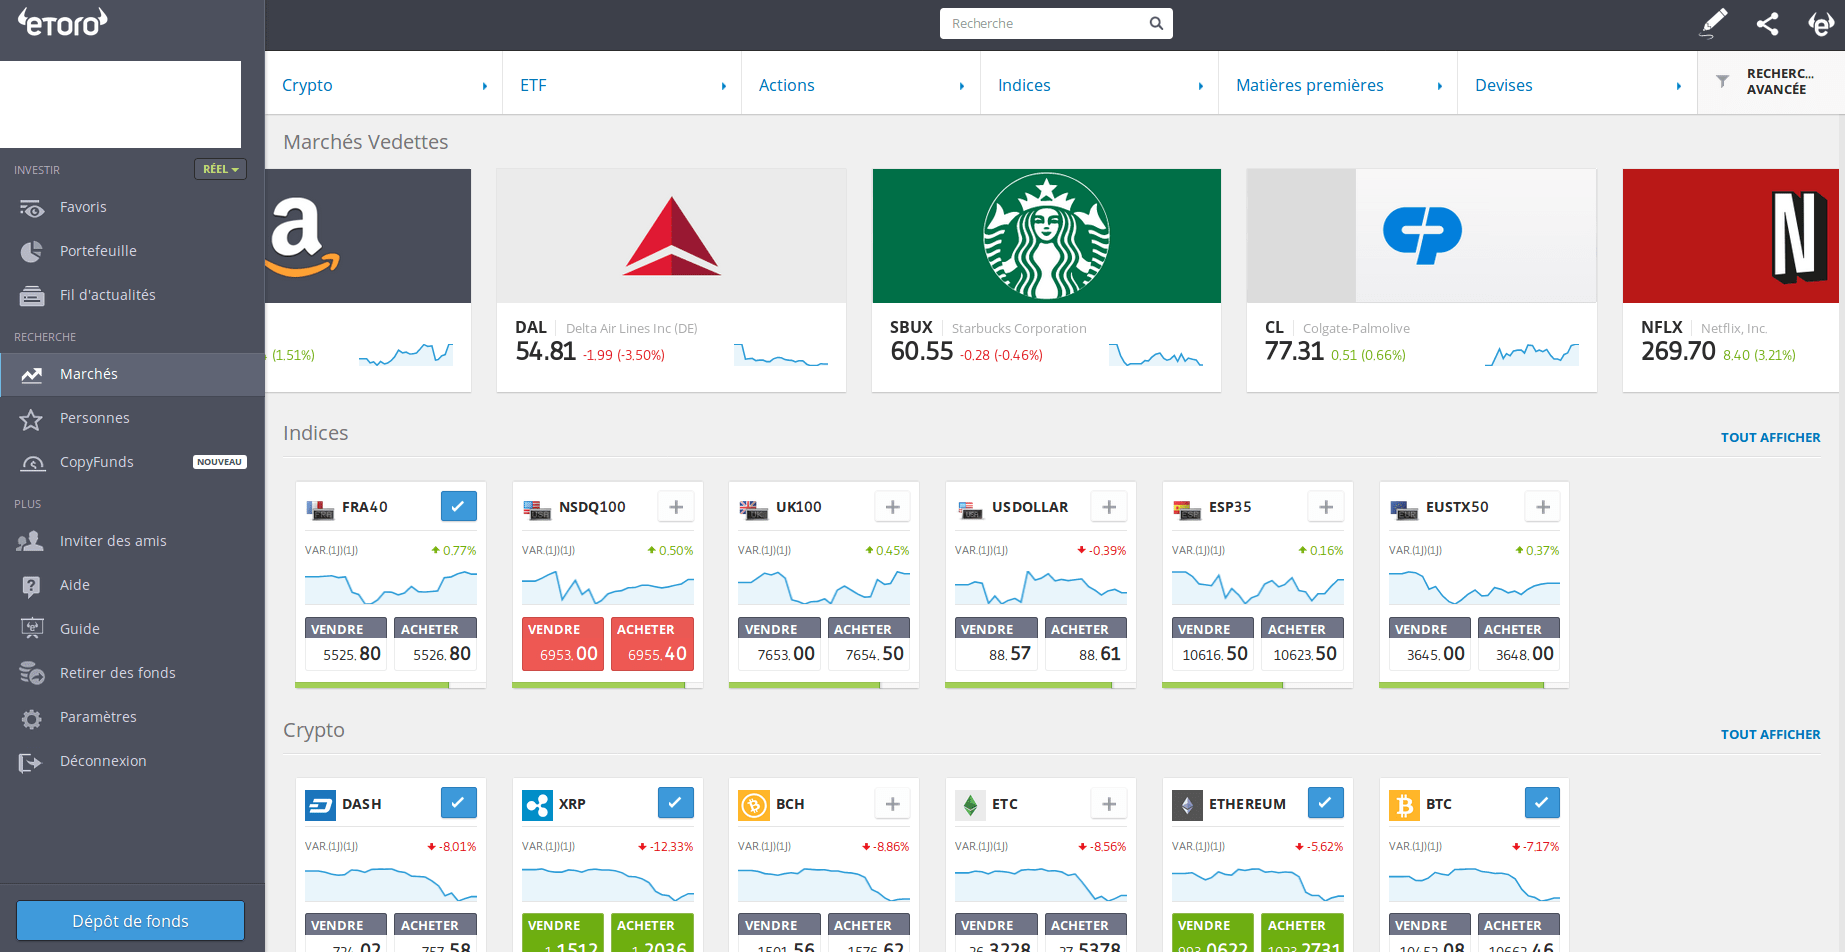The width and height of the screenshot is (1845, 952).
Task: Click the Retirer des fonds coins icon
Action: (32, 673)
